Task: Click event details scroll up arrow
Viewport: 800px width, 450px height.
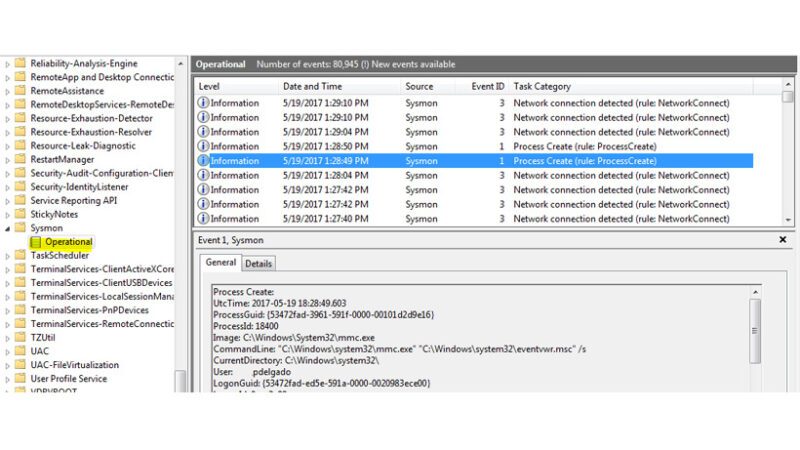Action: [x=755, y=292]
